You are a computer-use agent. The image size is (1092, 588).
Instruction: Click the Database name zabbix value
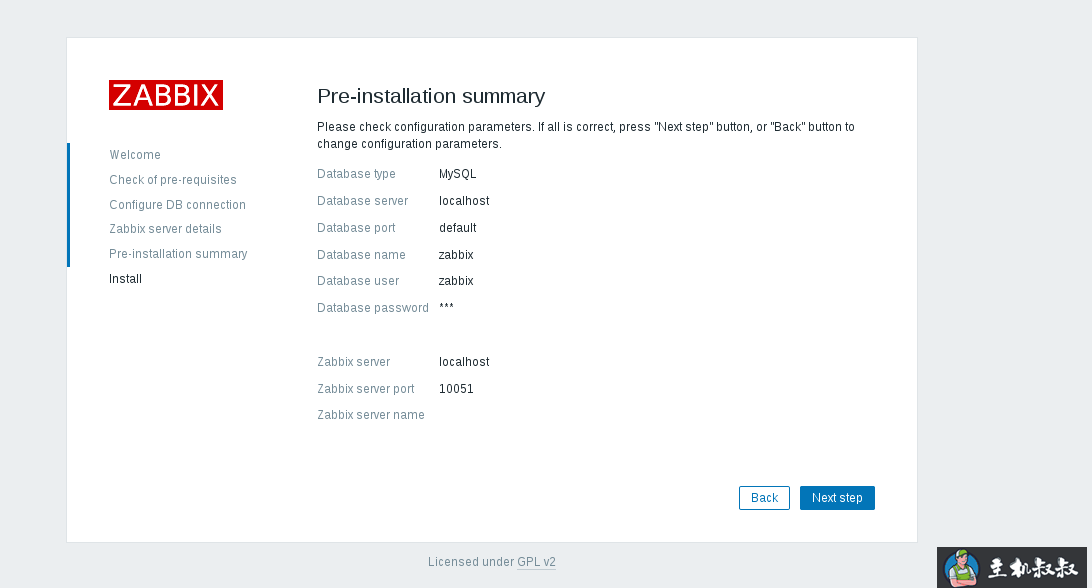click(456, 255)
